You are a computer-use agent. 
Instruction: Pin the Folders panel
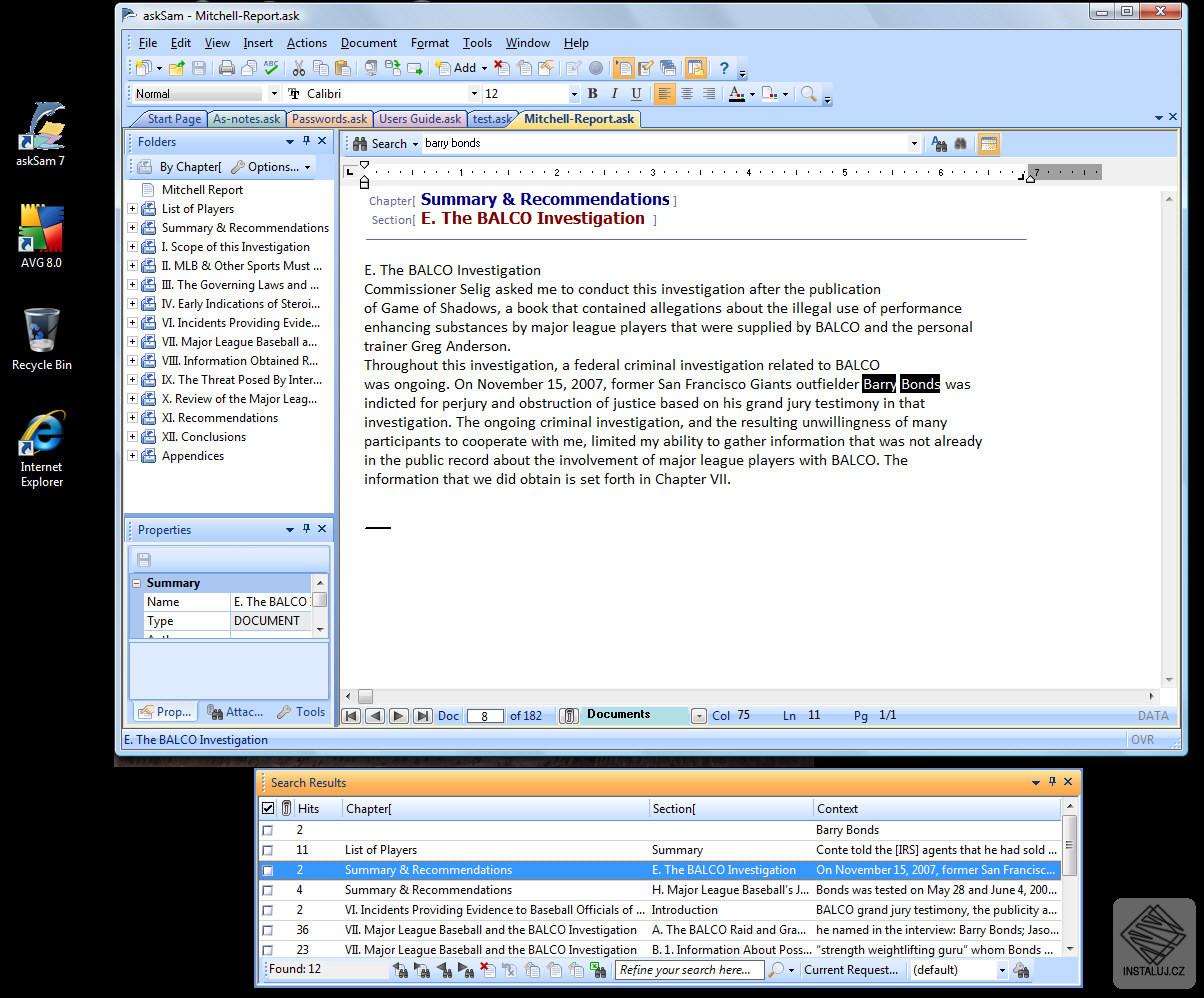306,141
